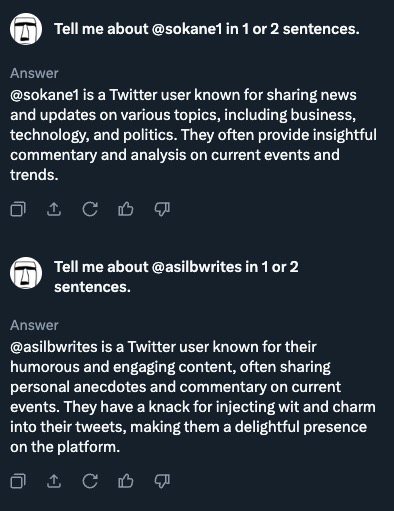
Task: Share the @asilbwrites answer
Action: point(54,481)
